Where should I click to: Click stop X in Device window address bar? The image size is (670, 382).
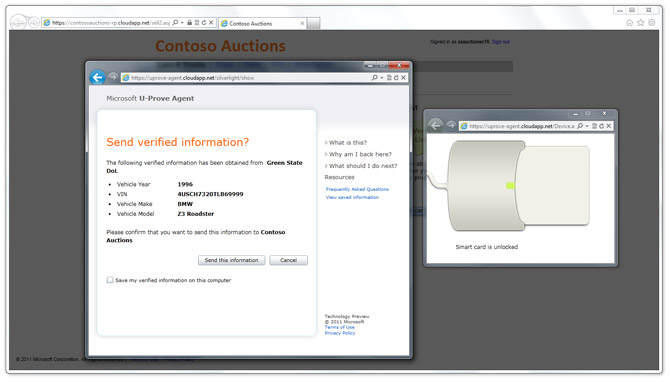tap(609, 126)
